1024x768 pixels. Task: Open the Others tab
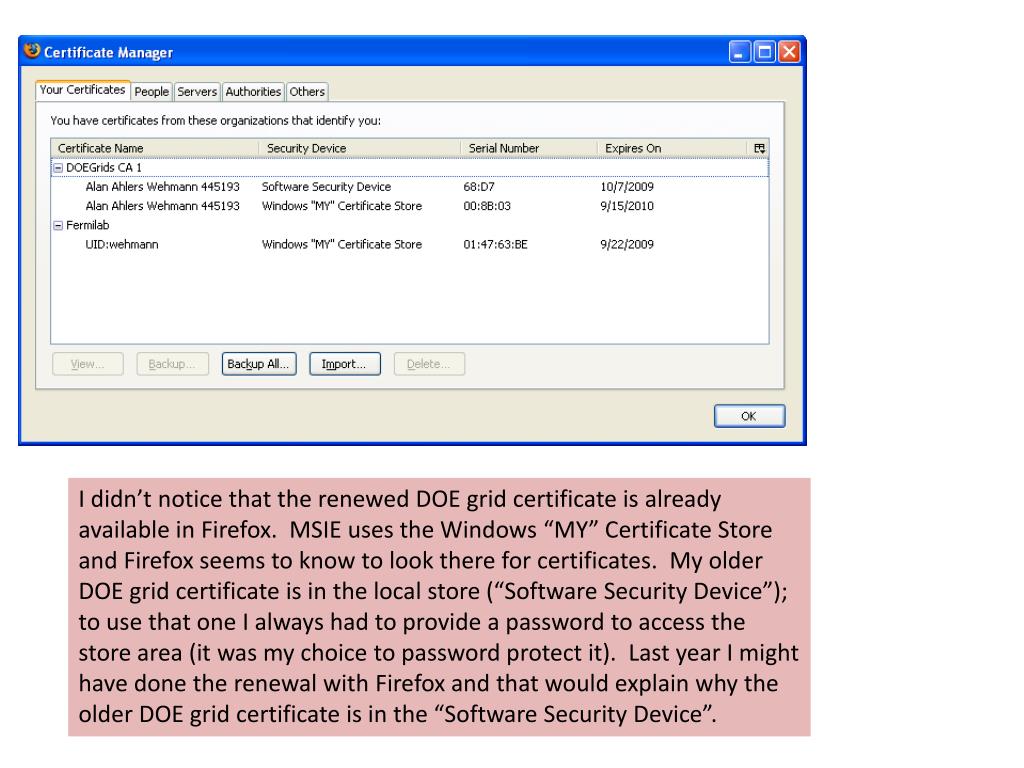tap(307, 92)
